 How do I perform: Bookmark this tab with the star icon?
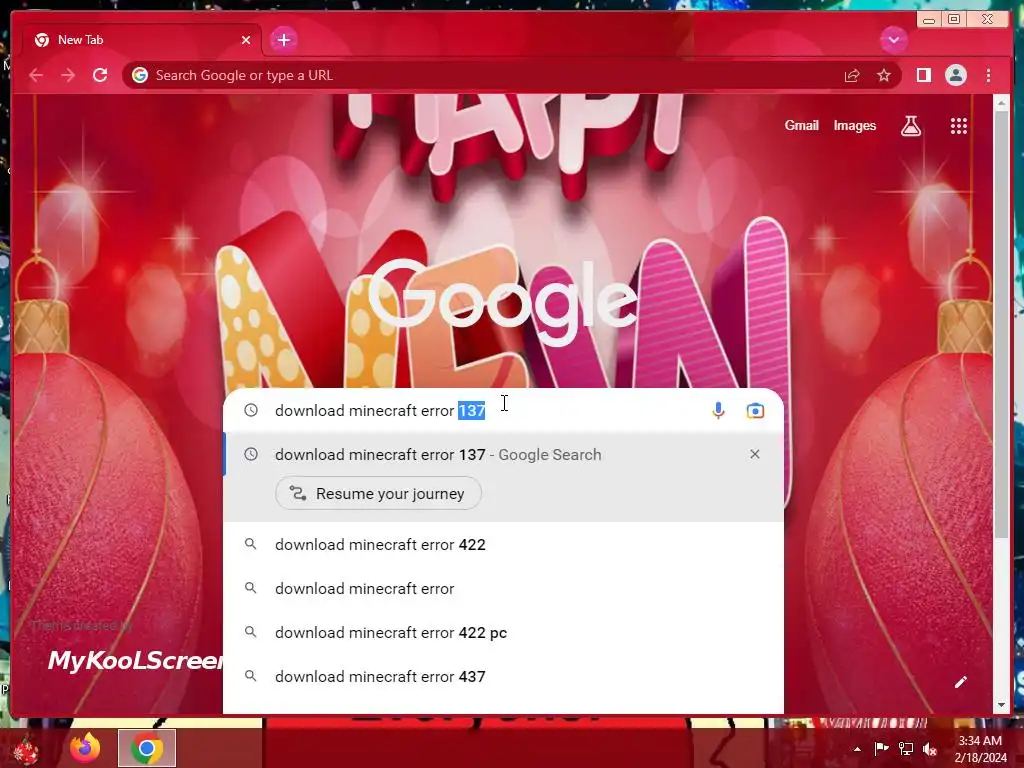pyautogui.click(x=884, y=76)
